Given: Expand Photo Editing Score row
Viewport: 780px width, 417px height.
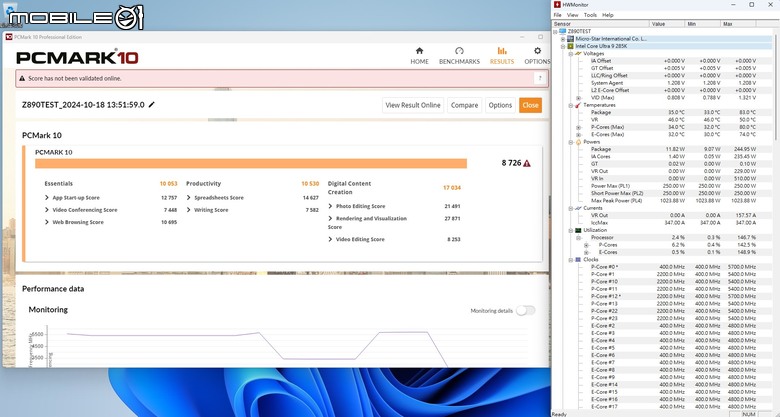Looking at the screenshot, I should point(330,206).
